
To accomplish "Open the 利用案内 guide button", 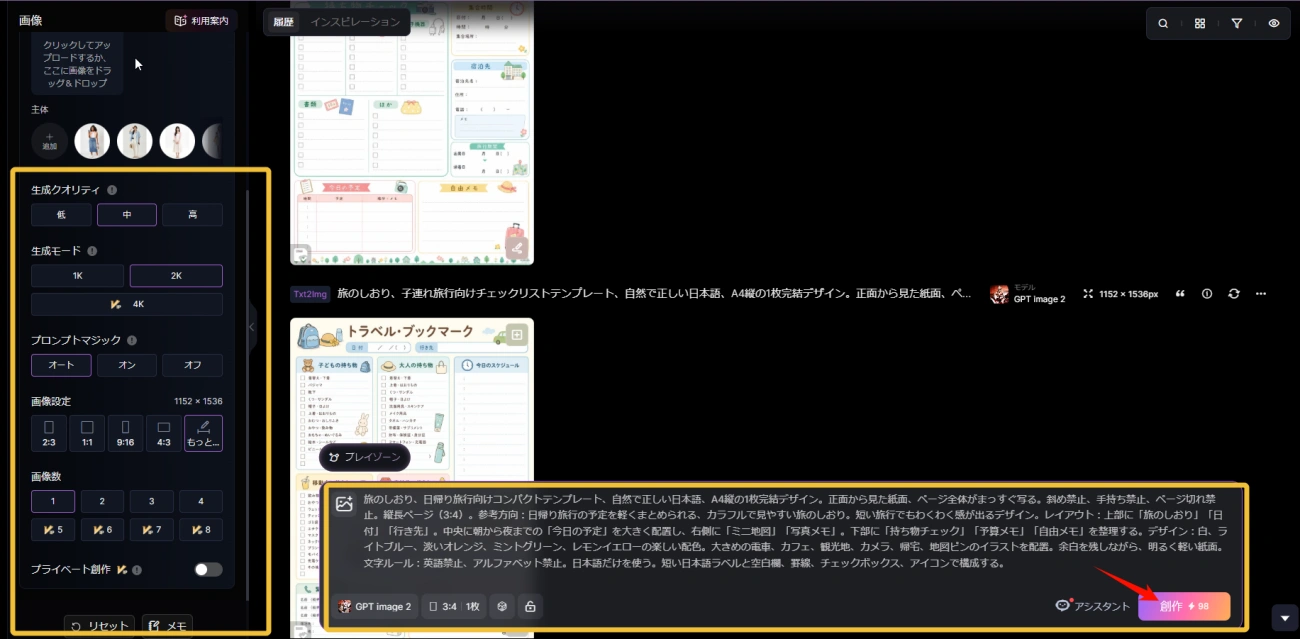I will [x=201, y=20].
